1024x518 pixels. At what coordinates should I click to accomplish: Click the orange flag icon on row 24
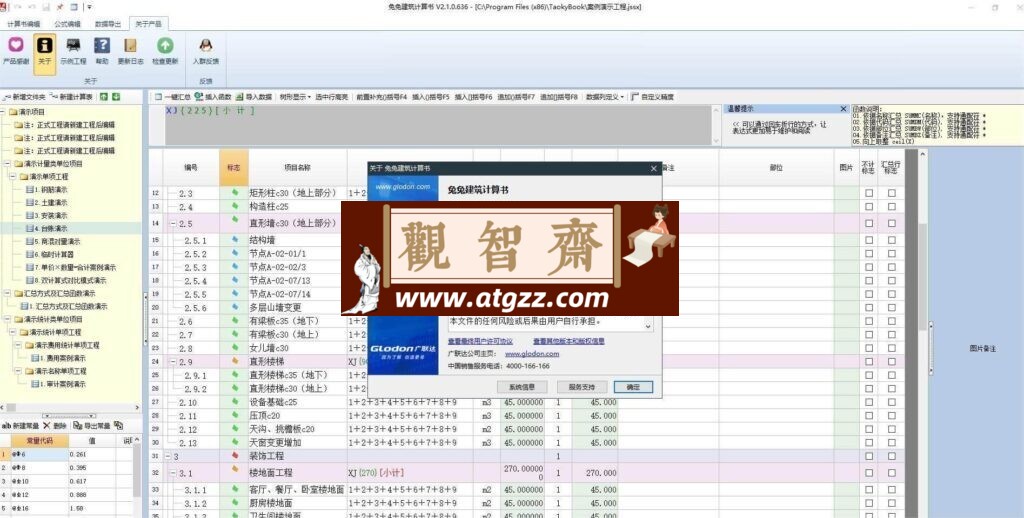235,361
